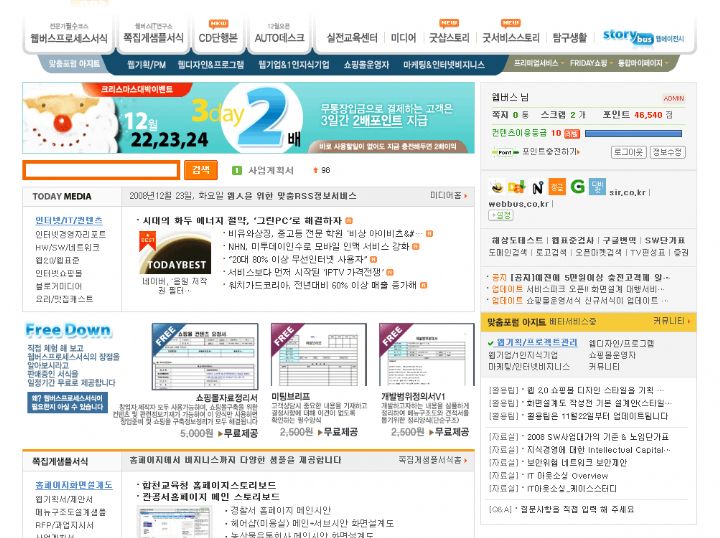Open the 인터넷/IT/컨텐츠 category link
The height and width of the screenshot is (538, 720).
tap(69, 220)
